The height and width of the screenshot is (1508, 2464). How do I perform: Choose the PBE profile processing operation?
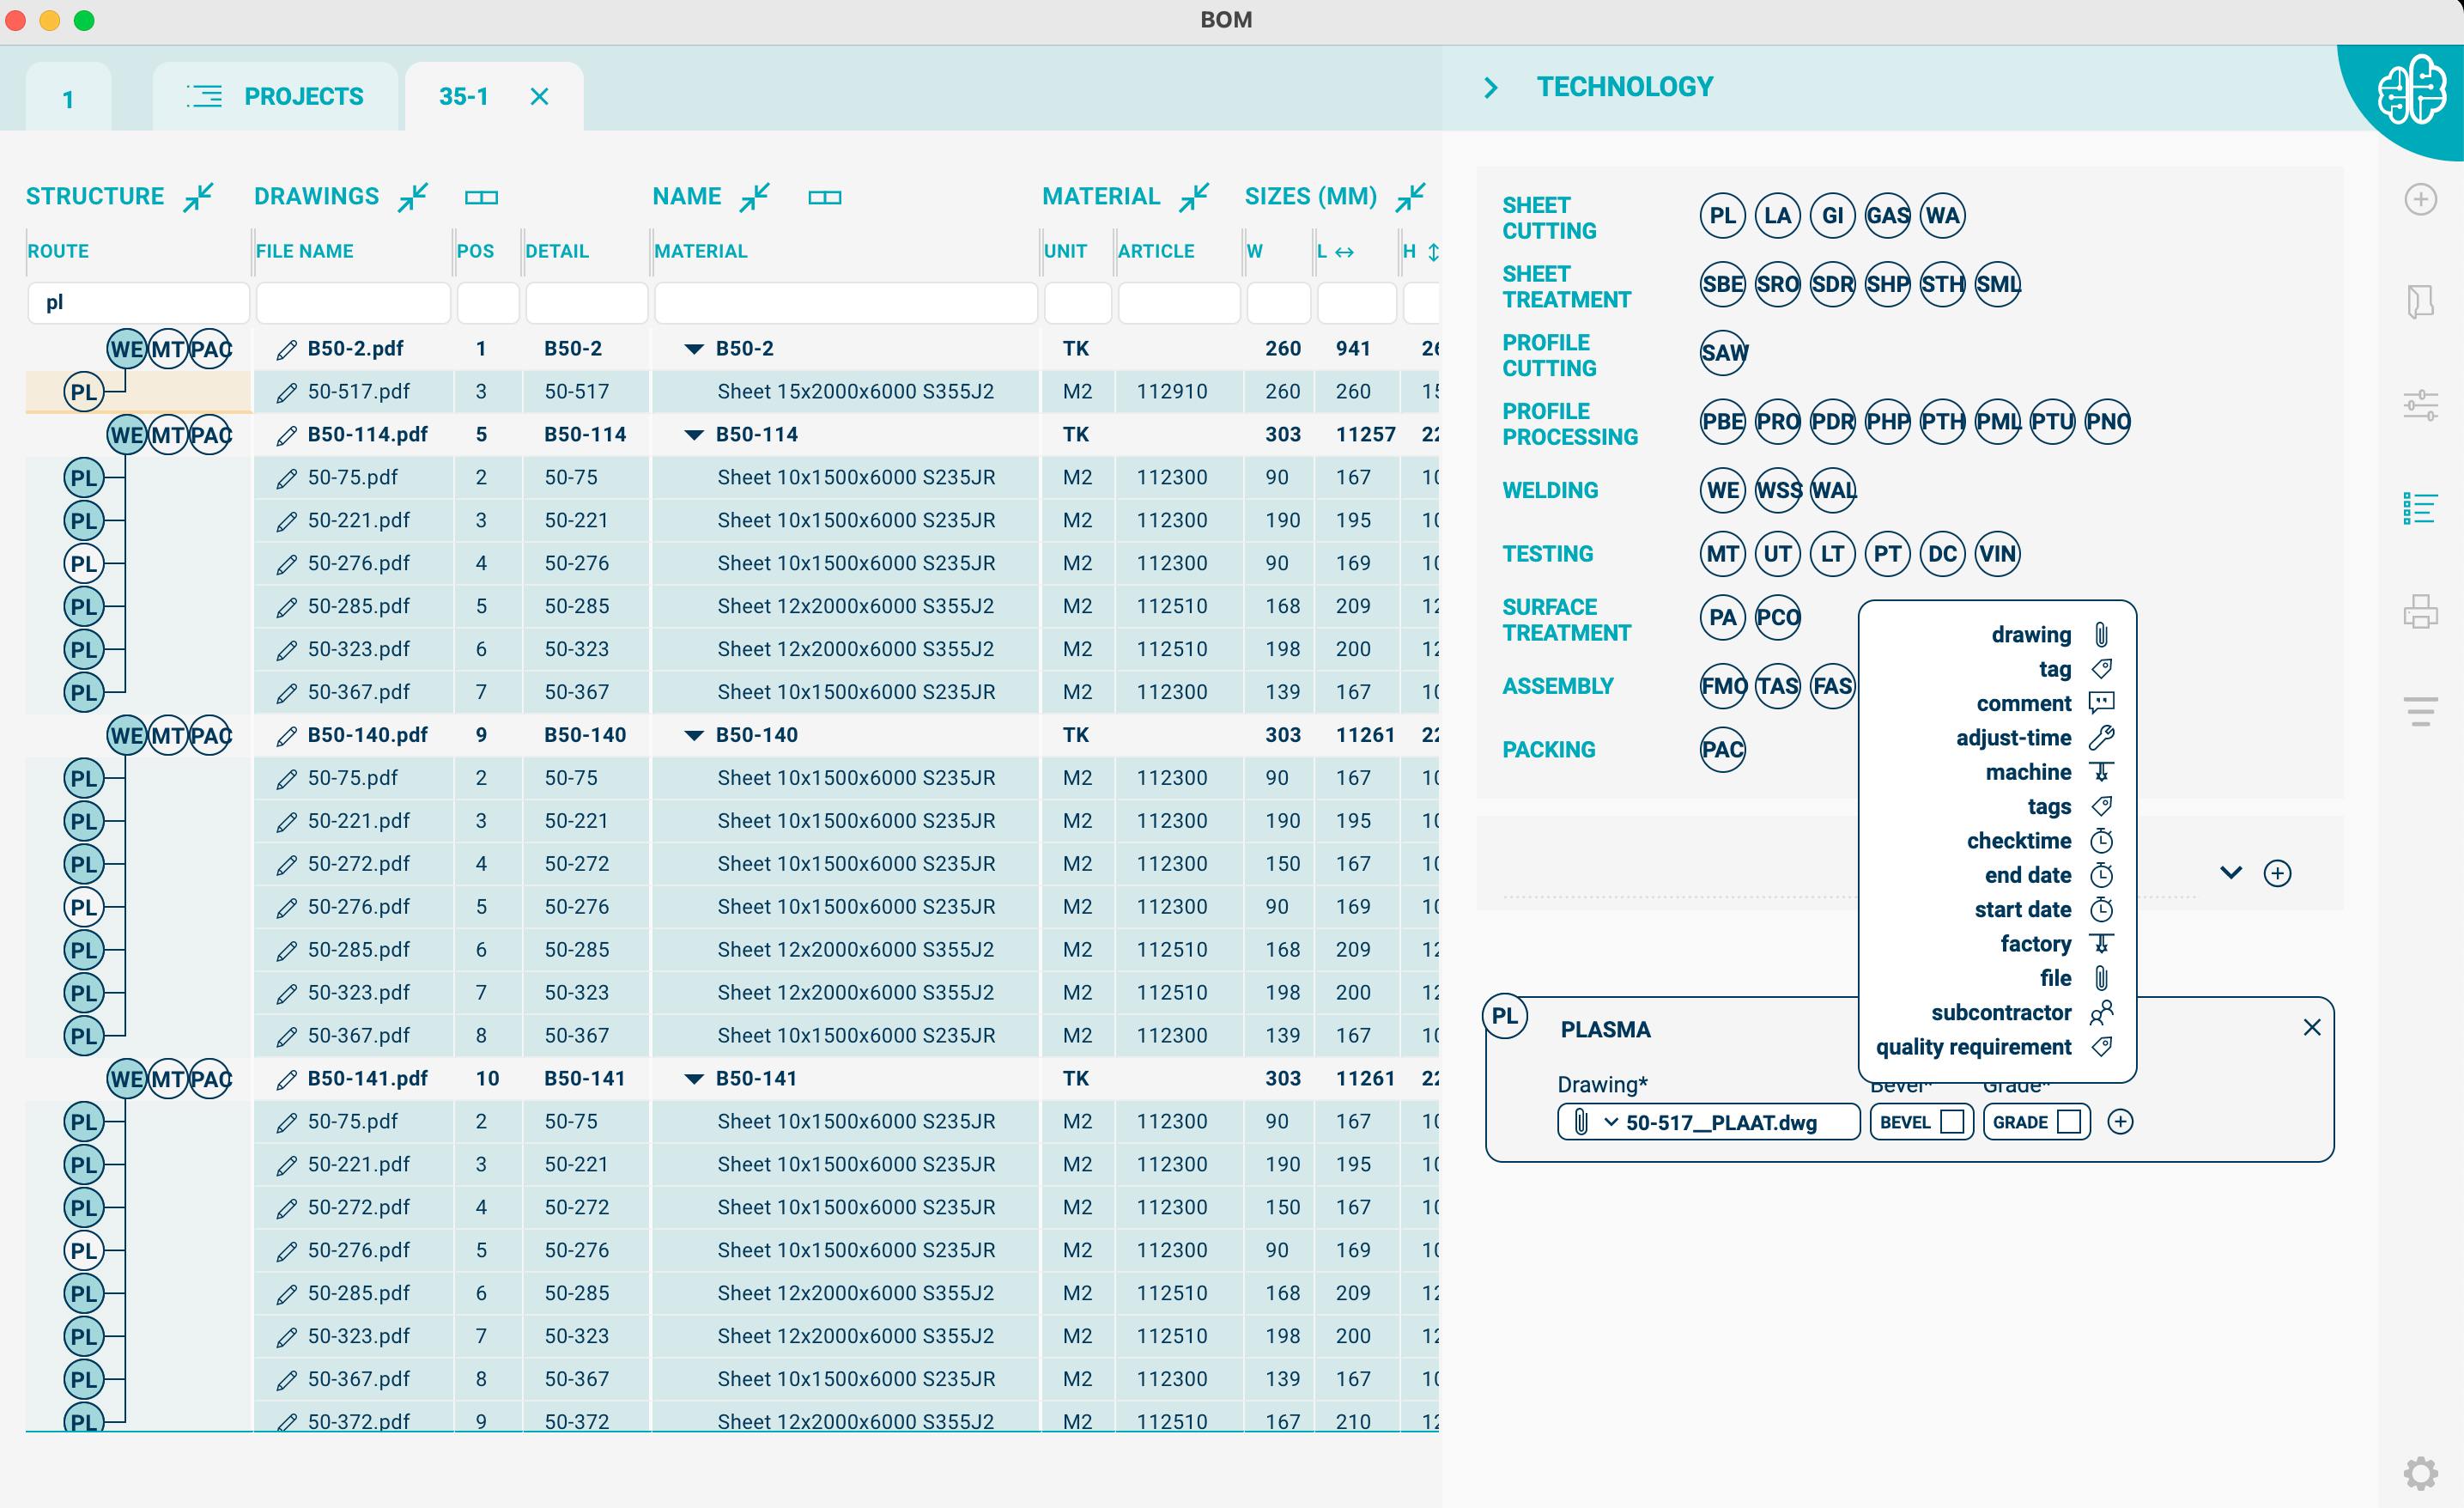click(x=1723, y=422)
